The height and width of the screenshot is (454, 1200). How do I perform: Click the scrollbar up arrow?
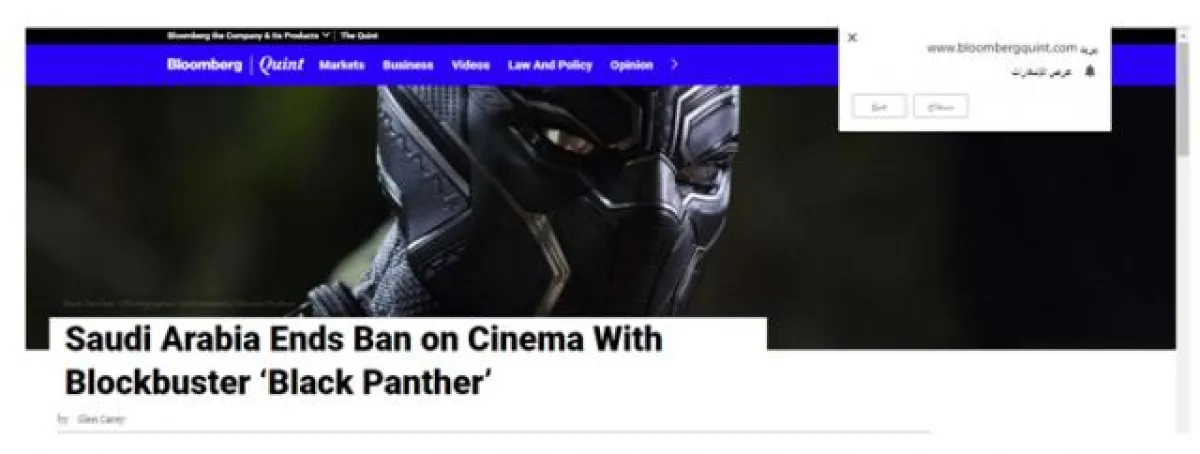pyautogui.click(x=1183, y=35)
